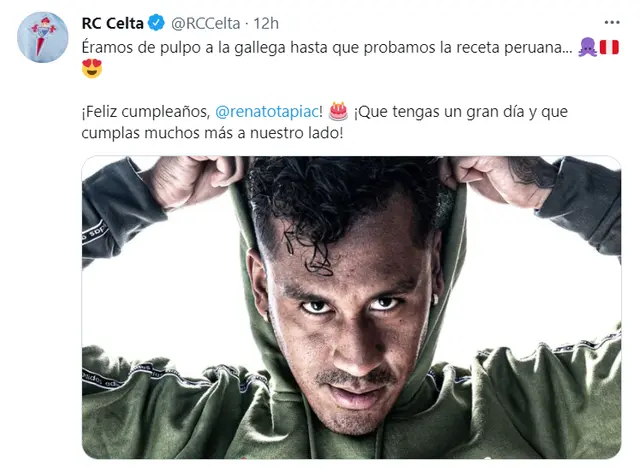Select the 'Éramos de pulpo a la gallega' text
The image size is (640, 475).
(183, 48)
